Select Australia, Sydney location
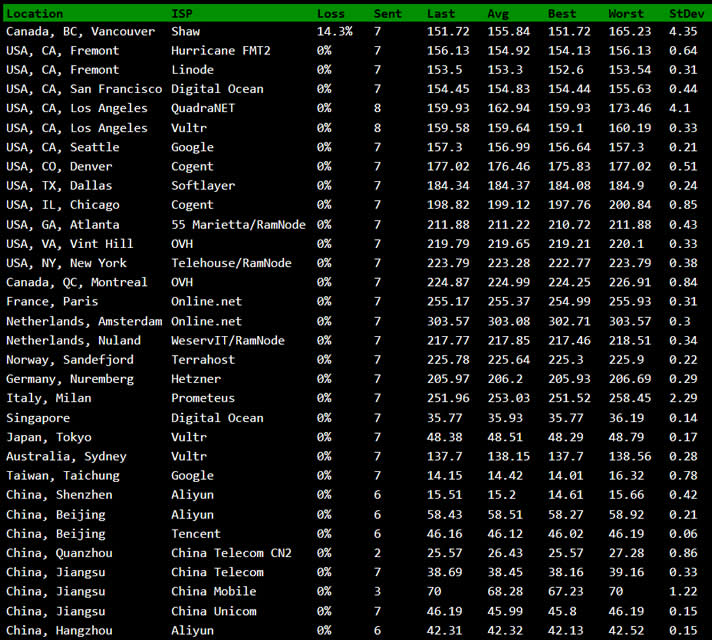The width and height of the screenshot is (712, 640). [x=66, y=456]
